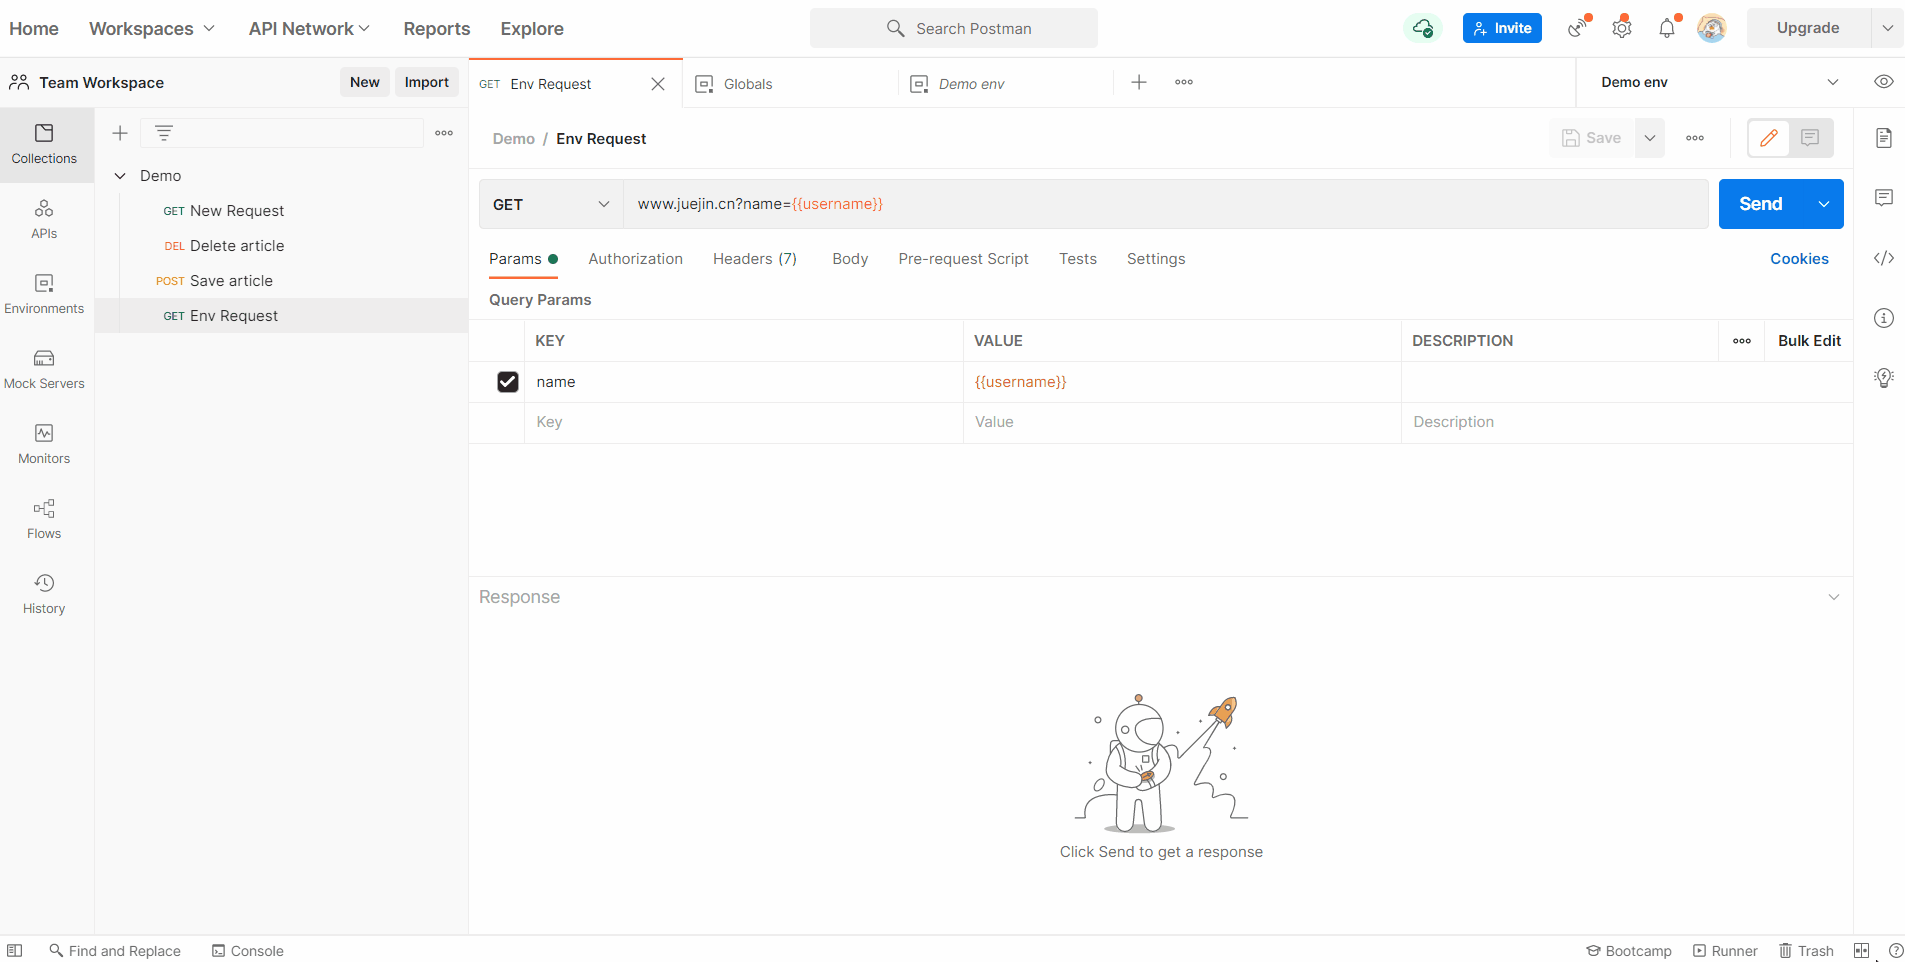Open the documentation icon in right sidebar
The image size is (1905, 962).
[x=1884, y=138]
